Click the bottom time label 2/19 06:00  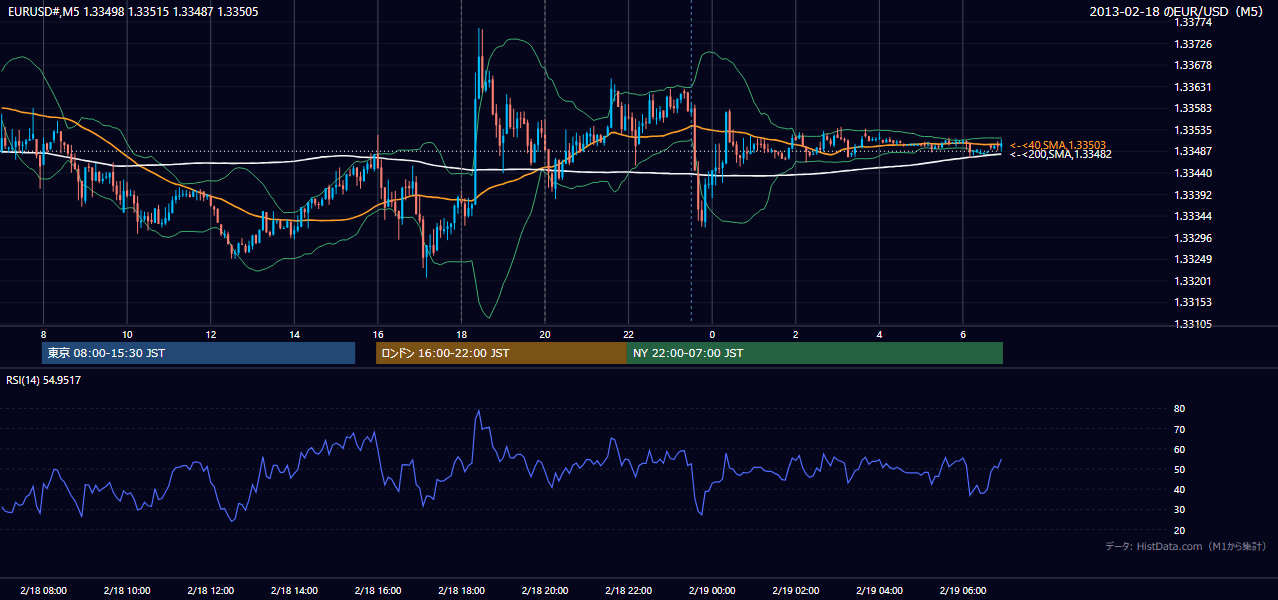962,591
